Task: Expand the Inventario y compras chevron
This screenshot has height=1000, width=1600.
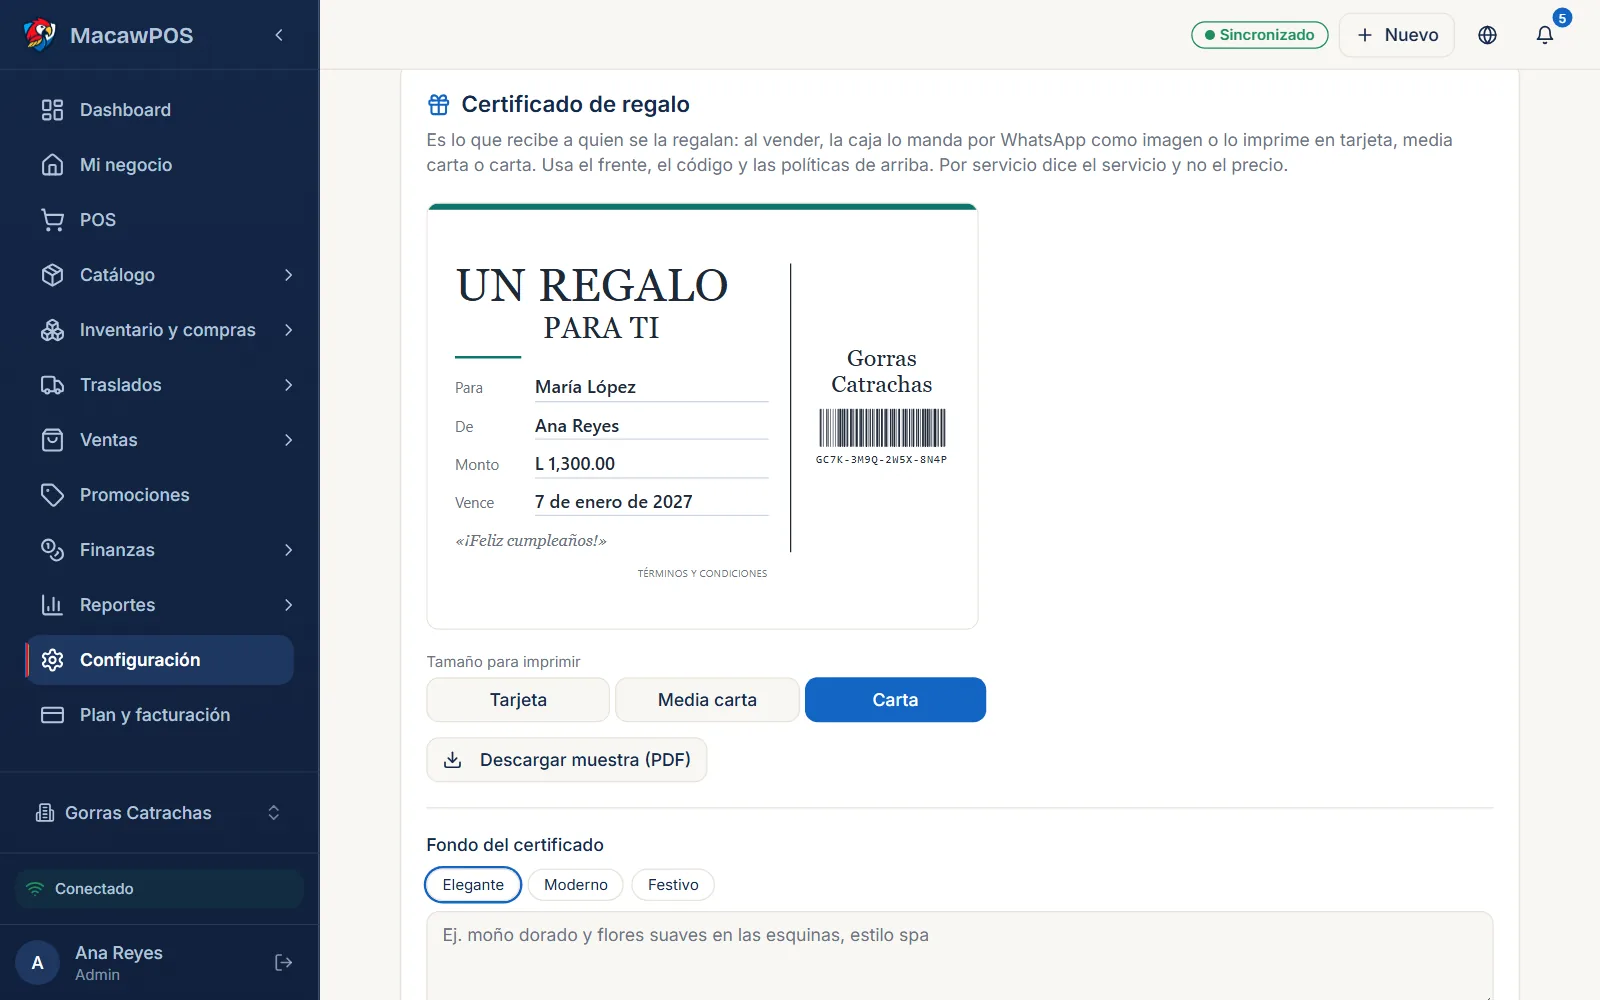Action: point(288,330)
